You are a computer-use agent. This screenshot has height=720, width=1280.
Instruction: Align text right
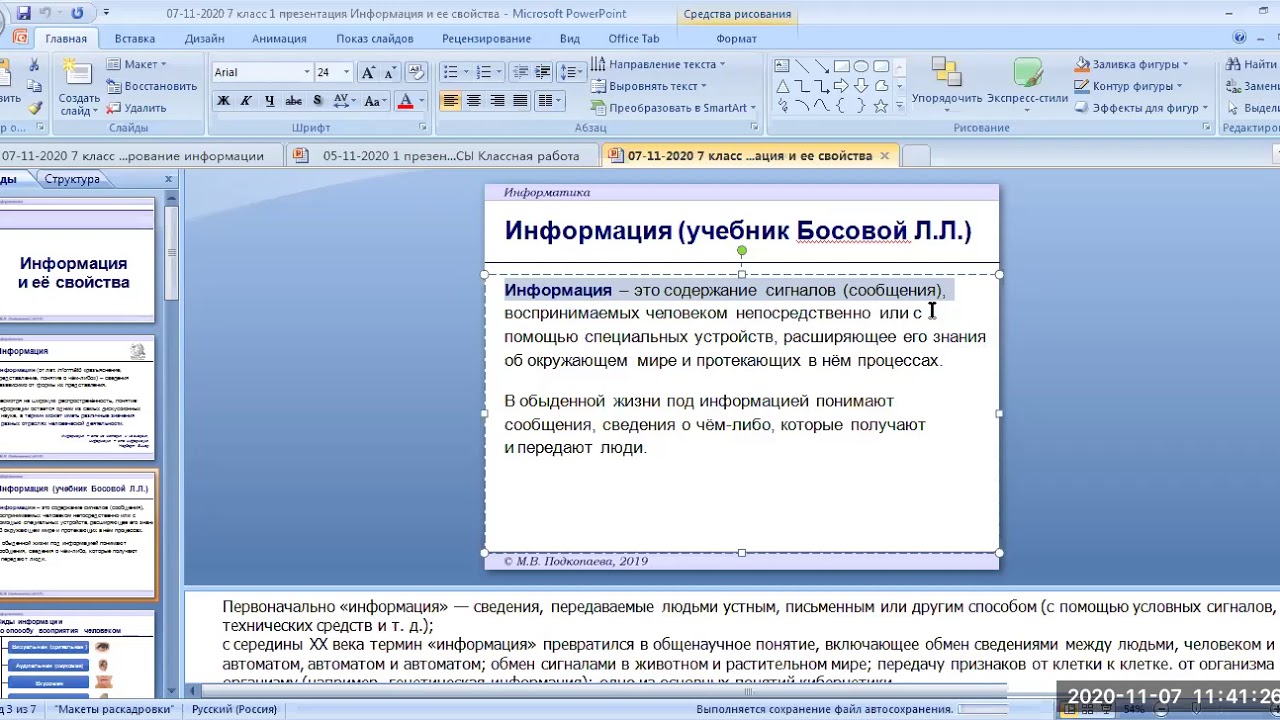pyautogui.click(x=497, y=101)
